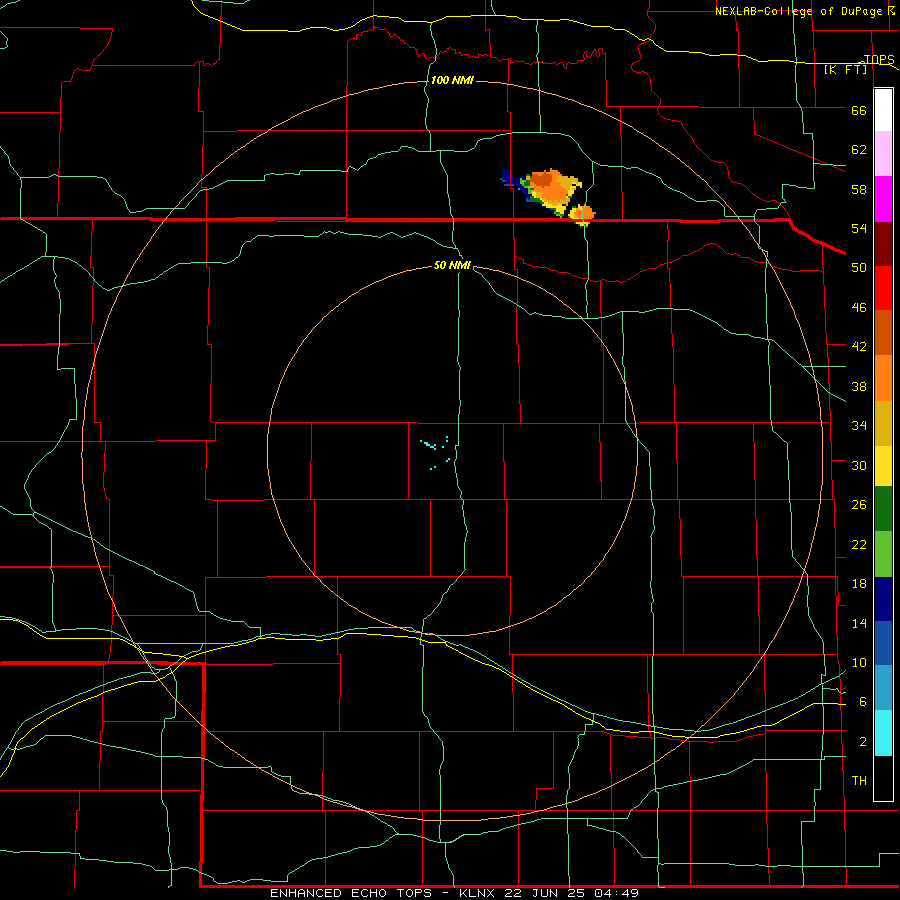Click the legend label 'TH'

pos(859,781)
